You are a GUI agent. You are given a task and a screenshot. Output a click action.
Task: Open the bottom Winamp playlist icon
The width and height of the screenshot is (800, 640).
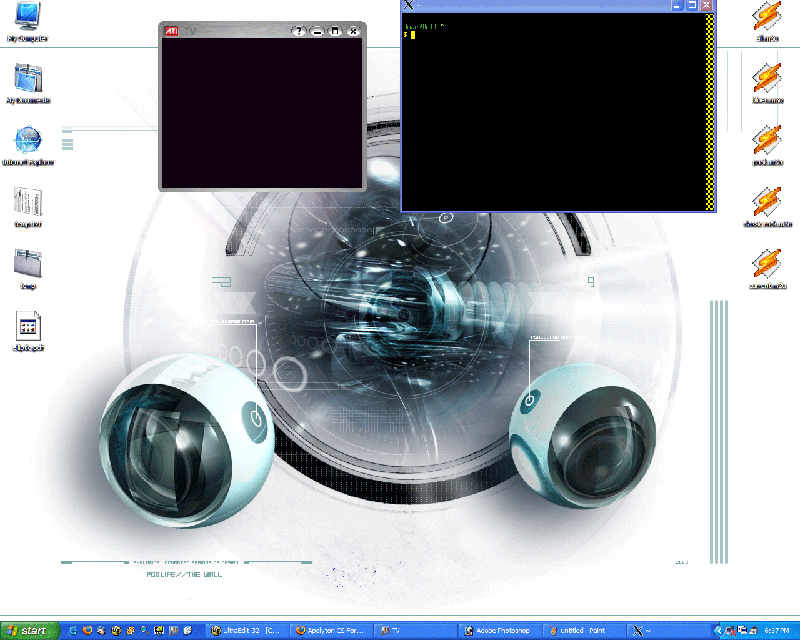(767, 266)
